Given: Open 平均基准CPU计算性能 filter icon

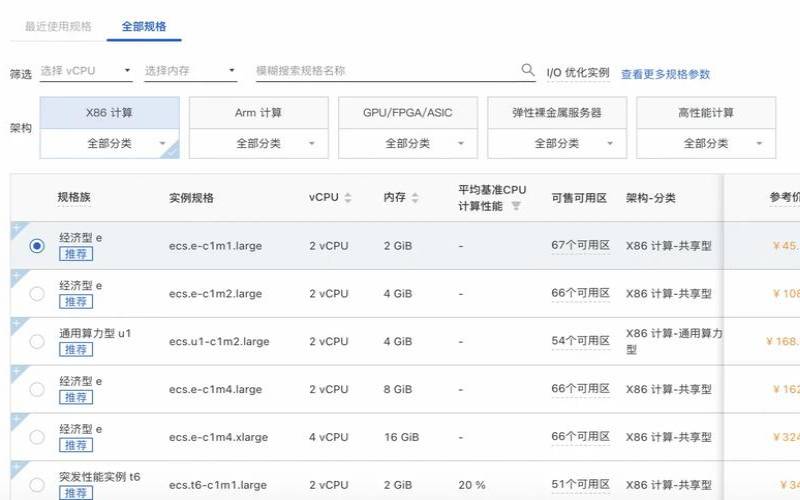Looking at the screenshot, I should (516, 206).
